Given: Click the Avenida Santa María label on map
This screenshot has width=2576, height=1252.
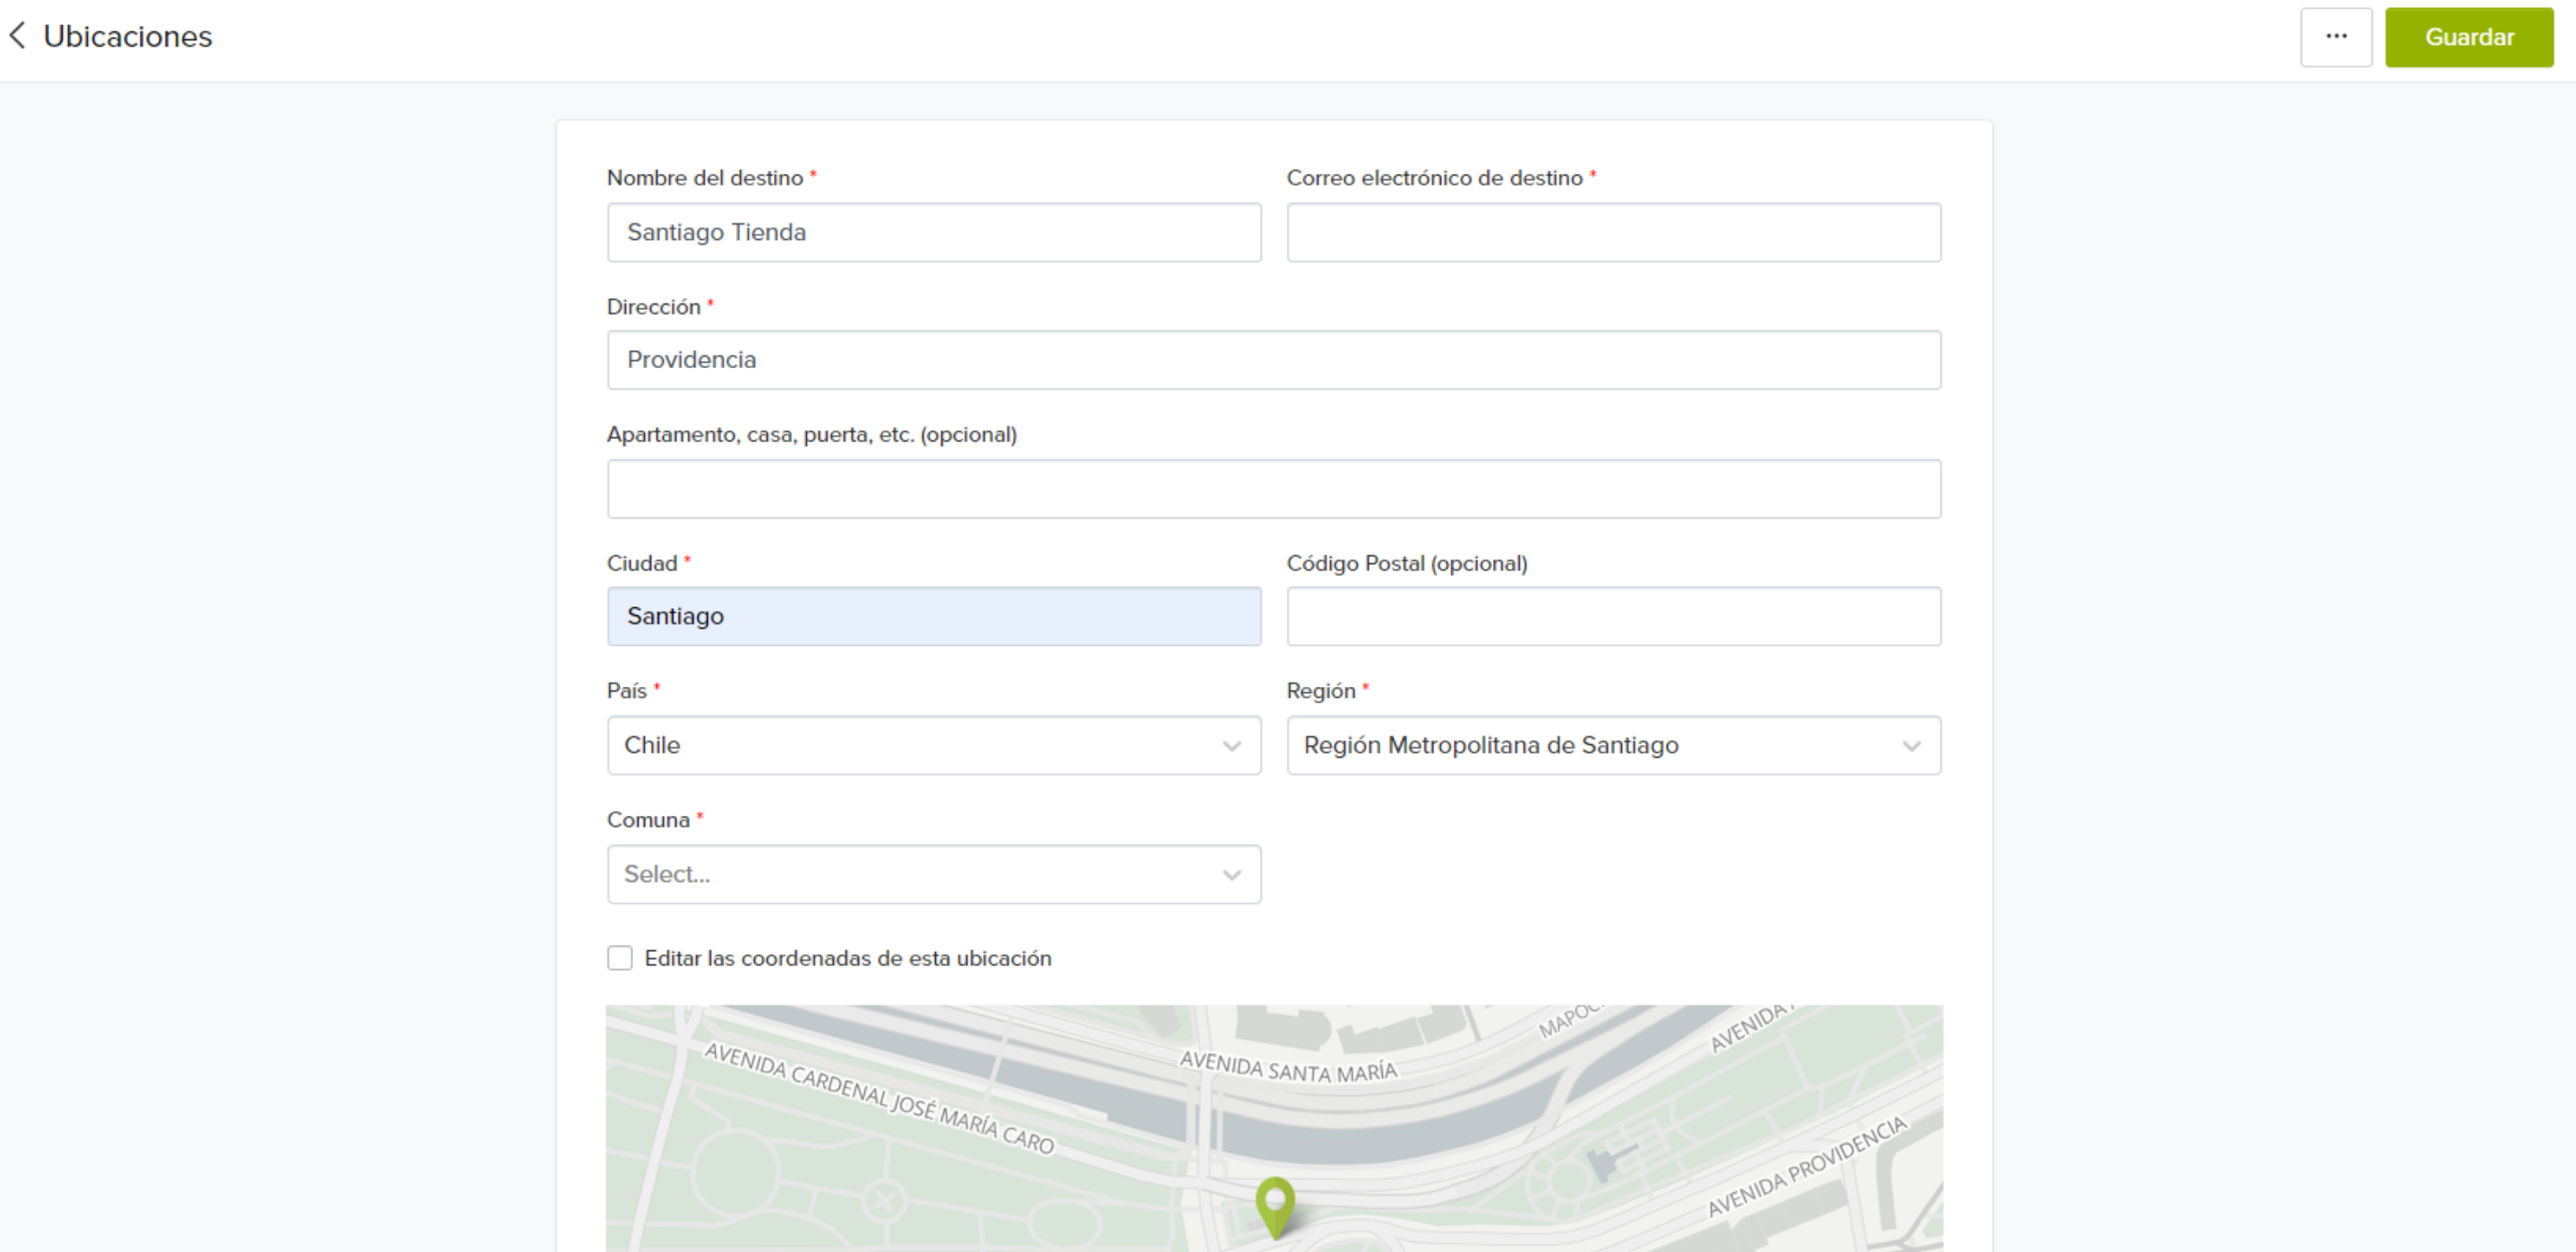Looking at the screenshot, I should click(1288, 1067).
